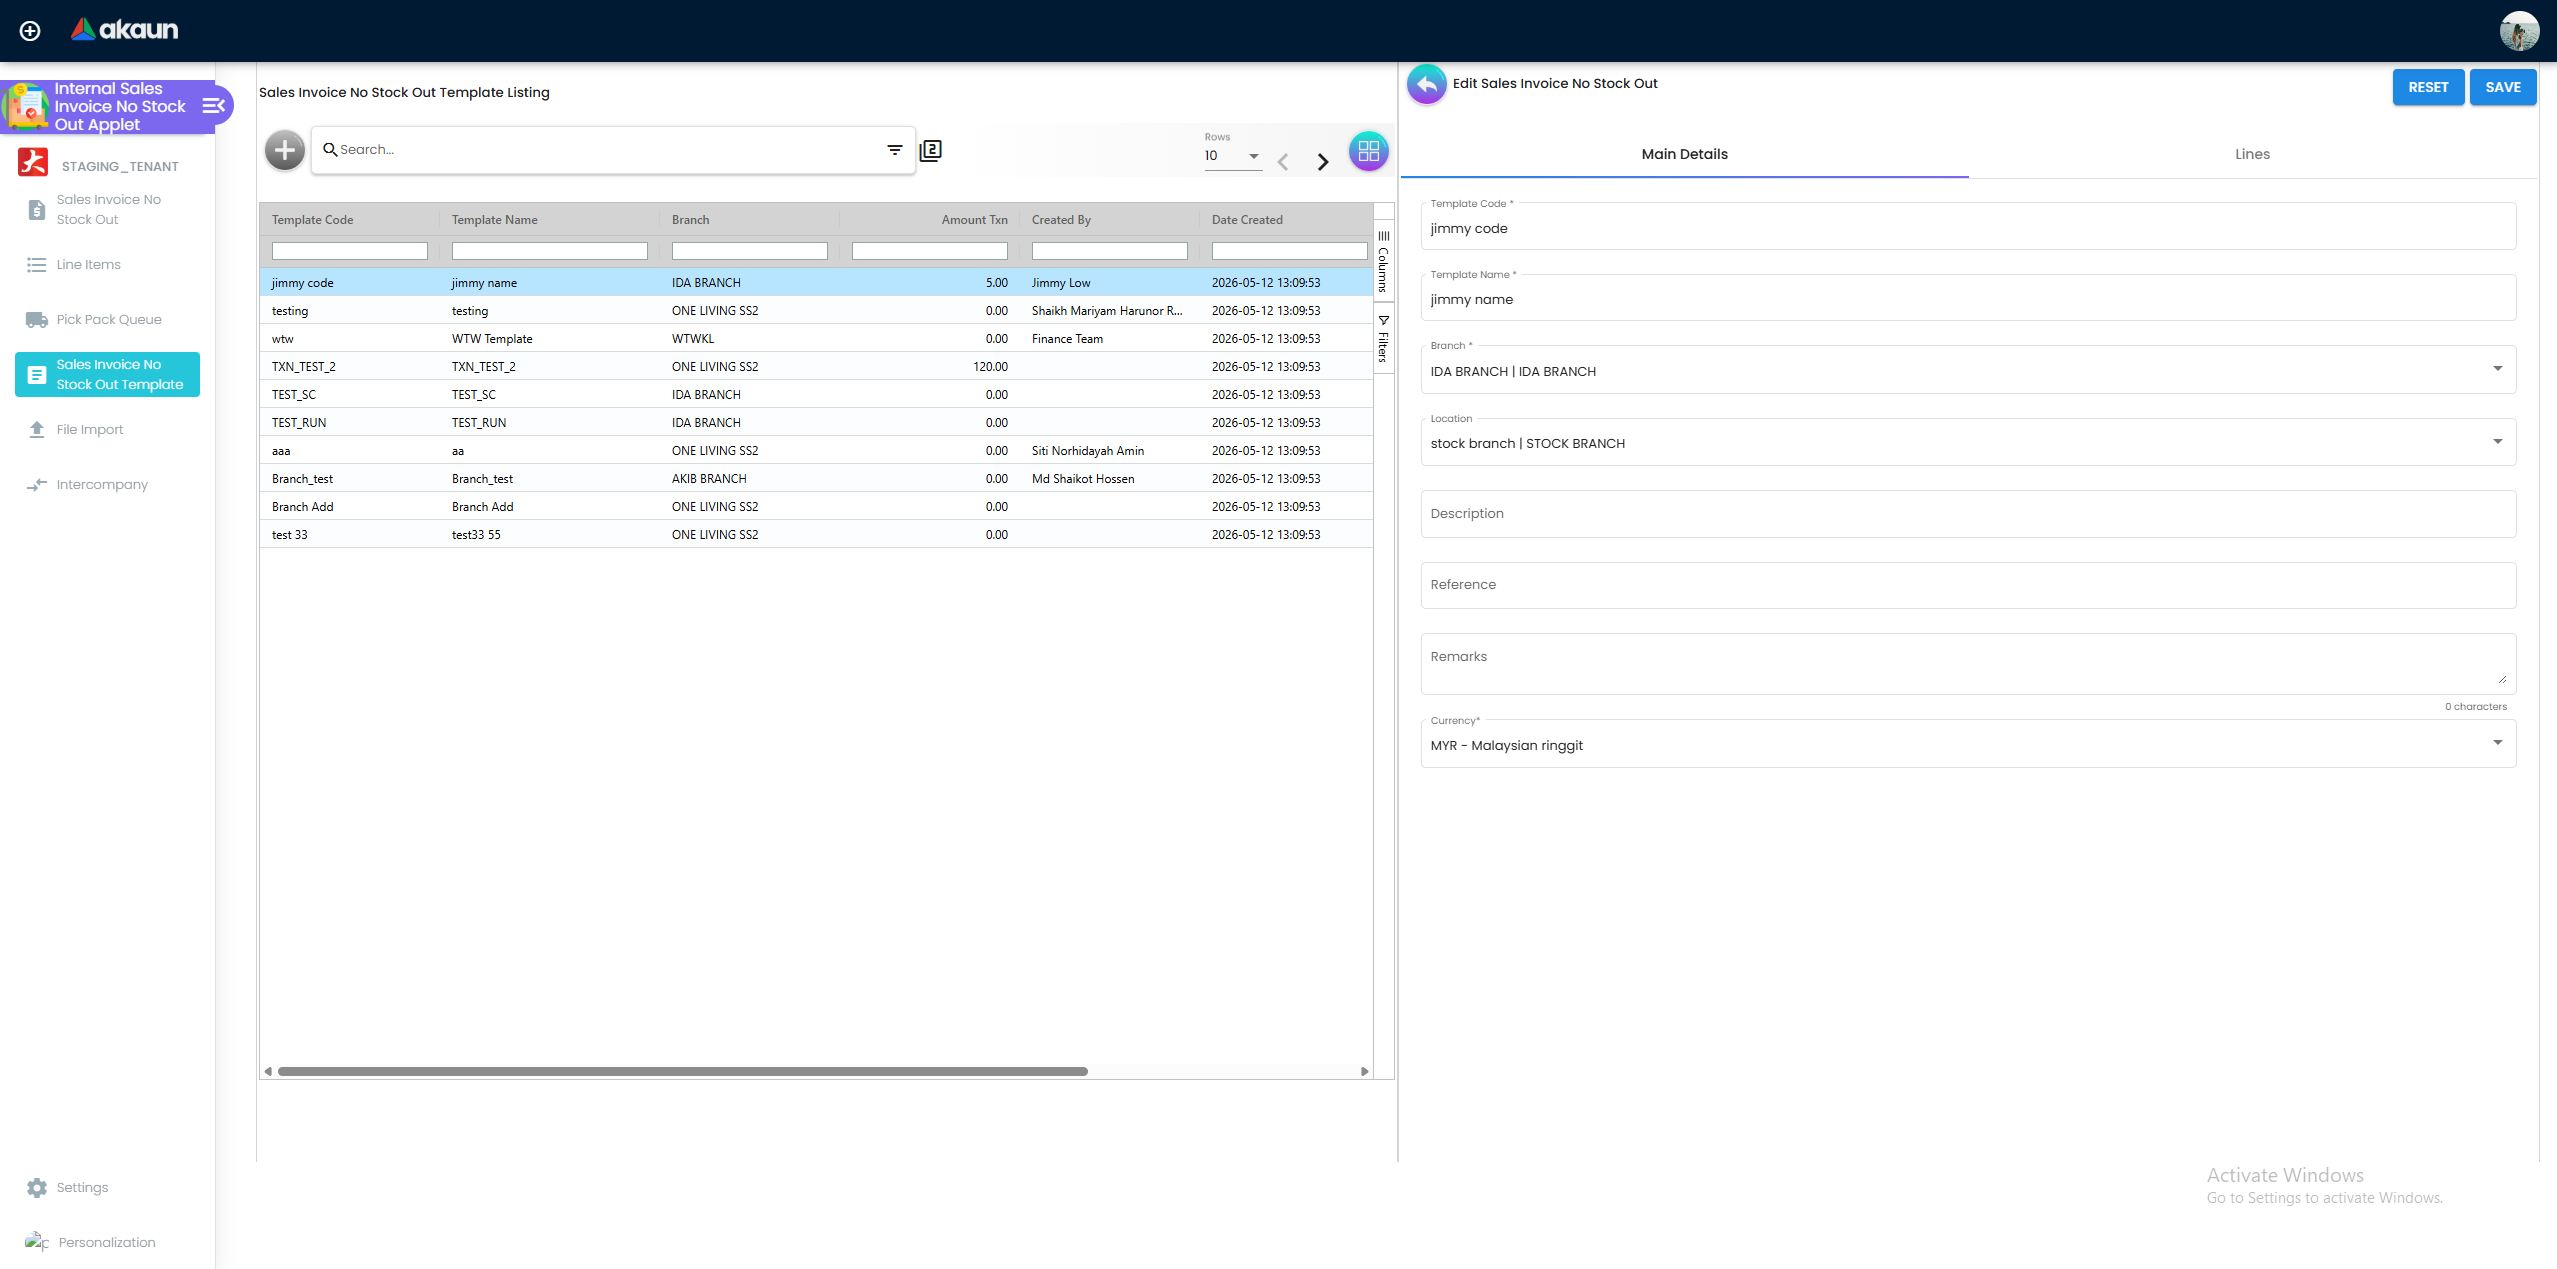Sort by Date Created column header
This screenshot has width=2557, height=1269.
(1247, 220)
